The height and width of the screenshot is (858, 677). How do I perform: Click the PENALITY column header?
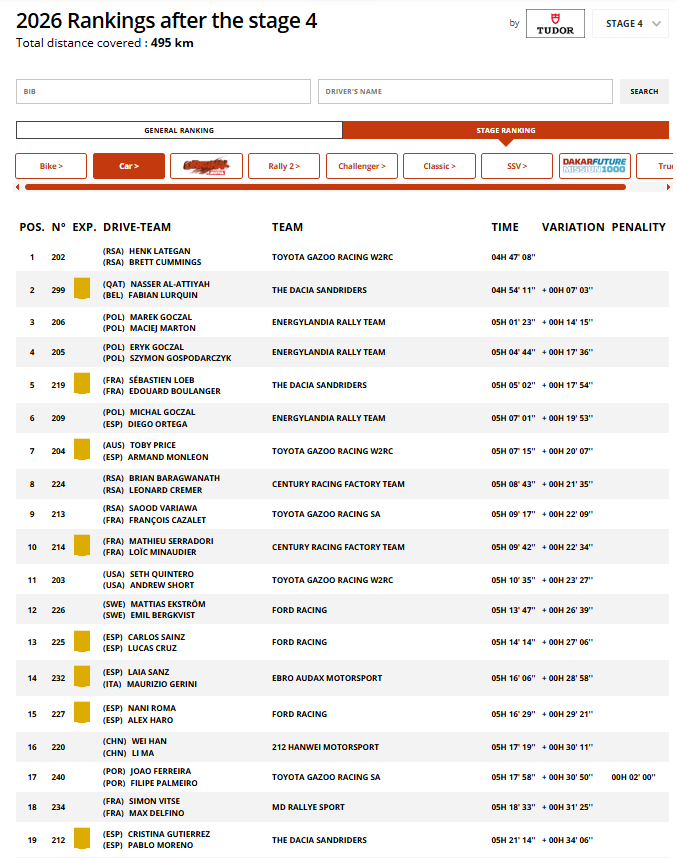639,227
